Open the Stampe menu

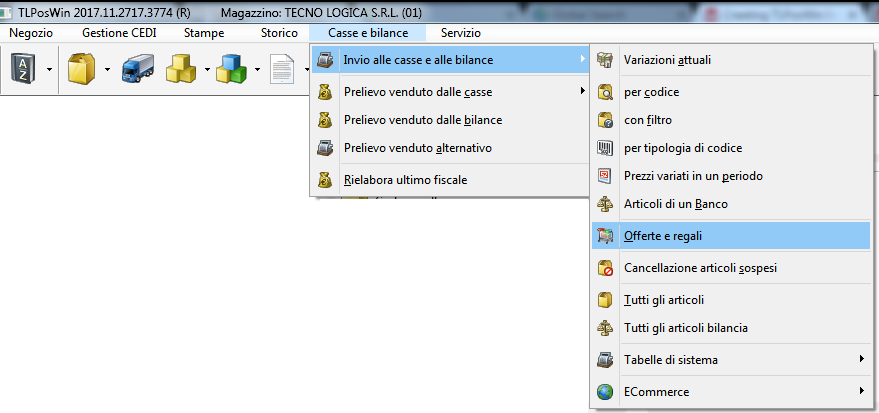click(204, 33)
